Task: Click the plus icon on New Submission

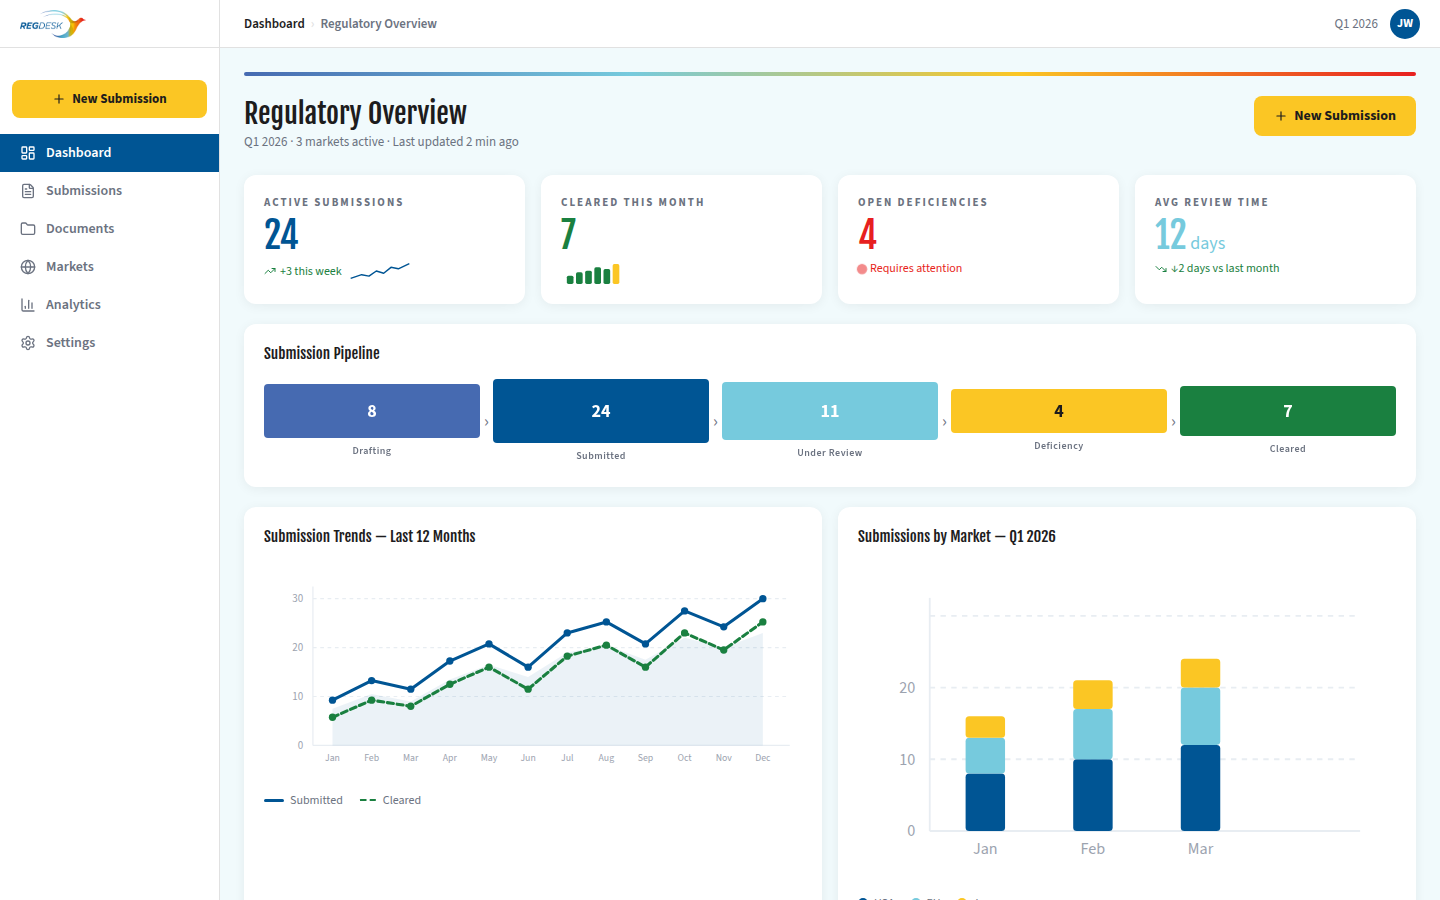Action: point(1283,115)
